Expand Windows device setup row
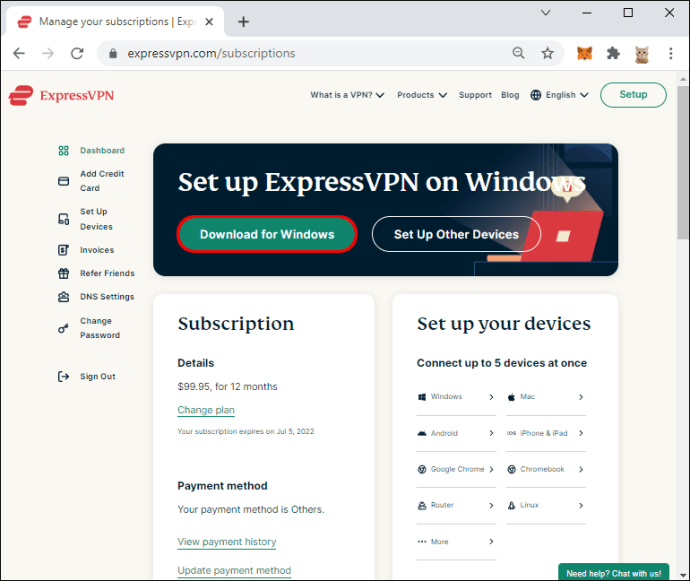690x581 pixels. click(x=456, y=397)
